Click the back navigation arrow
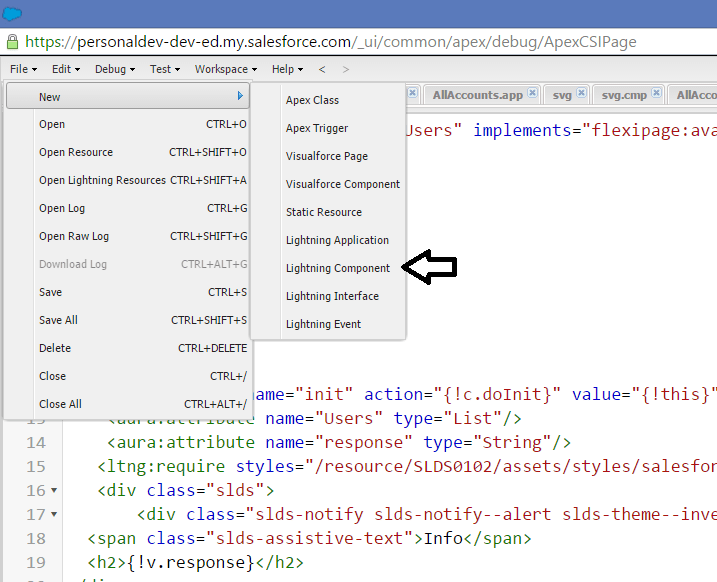 (x=322, y=69)
